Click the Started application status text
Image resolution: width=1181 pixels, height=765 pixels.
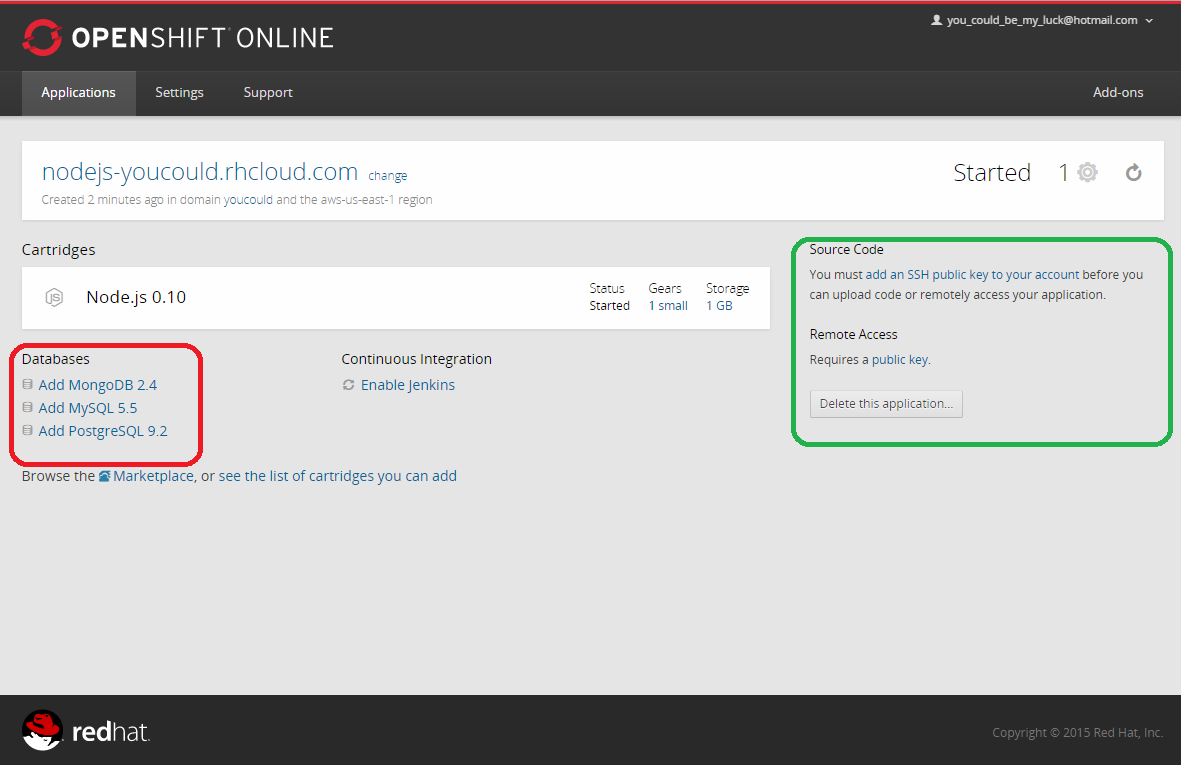tap(992, 172)
